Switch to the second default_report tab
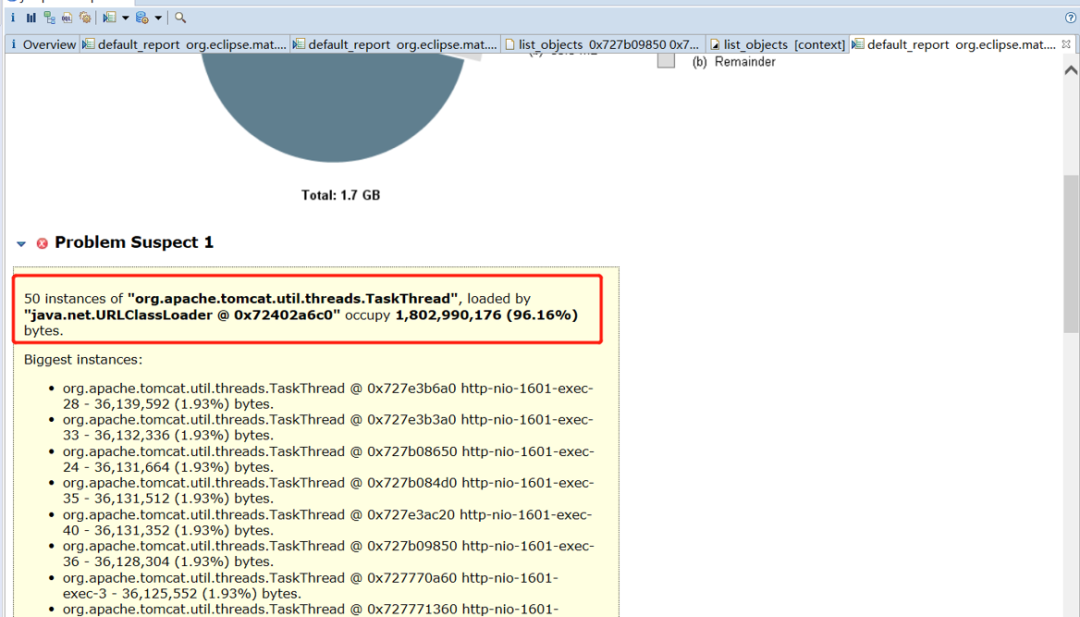 click(x=395, y=45)
